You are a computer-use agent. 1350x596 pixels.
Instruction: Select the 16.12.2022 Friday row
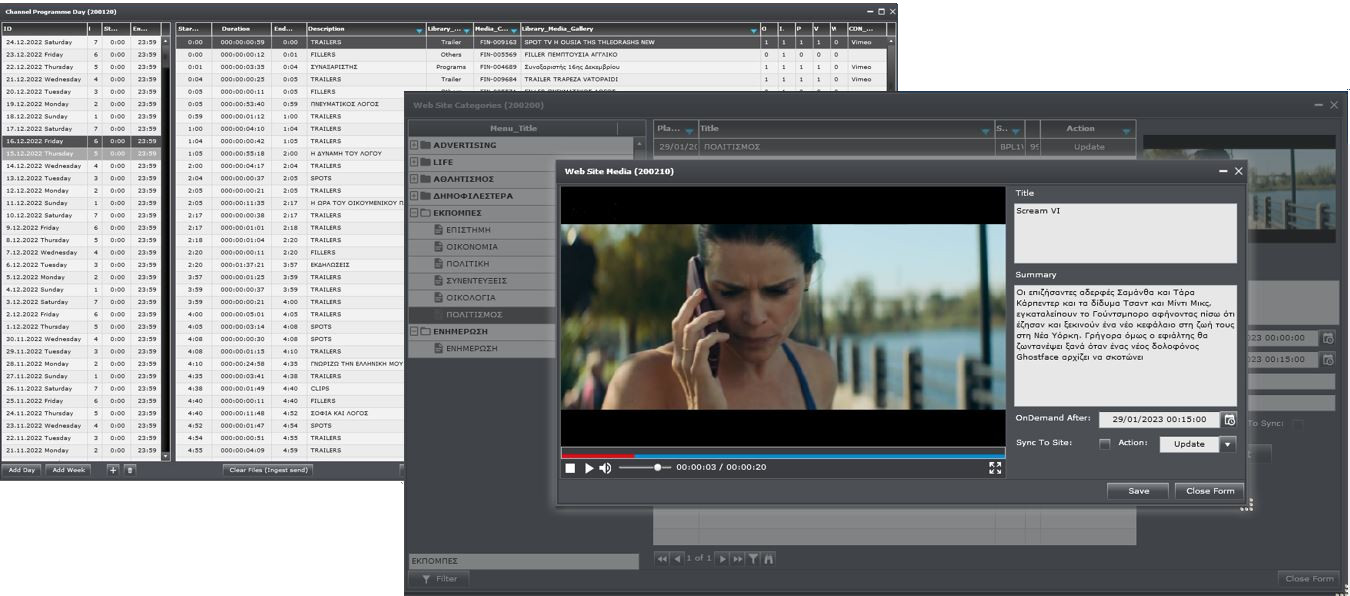pos(80,141)
